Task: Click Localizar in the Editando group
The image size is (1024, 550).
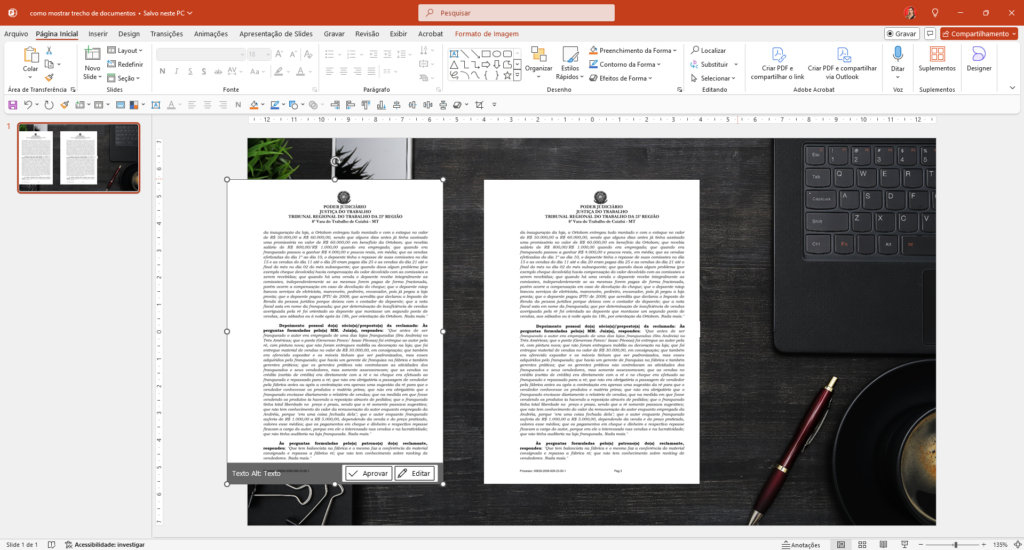Action: point(708,50)
